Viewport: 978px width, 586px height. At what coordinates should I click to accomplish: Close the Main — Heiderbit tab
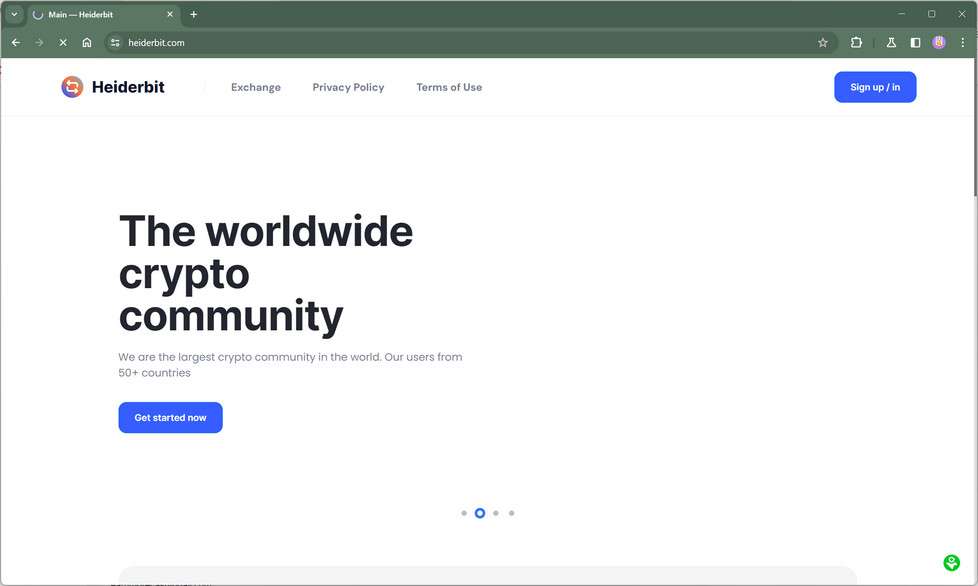pos(170,14)
